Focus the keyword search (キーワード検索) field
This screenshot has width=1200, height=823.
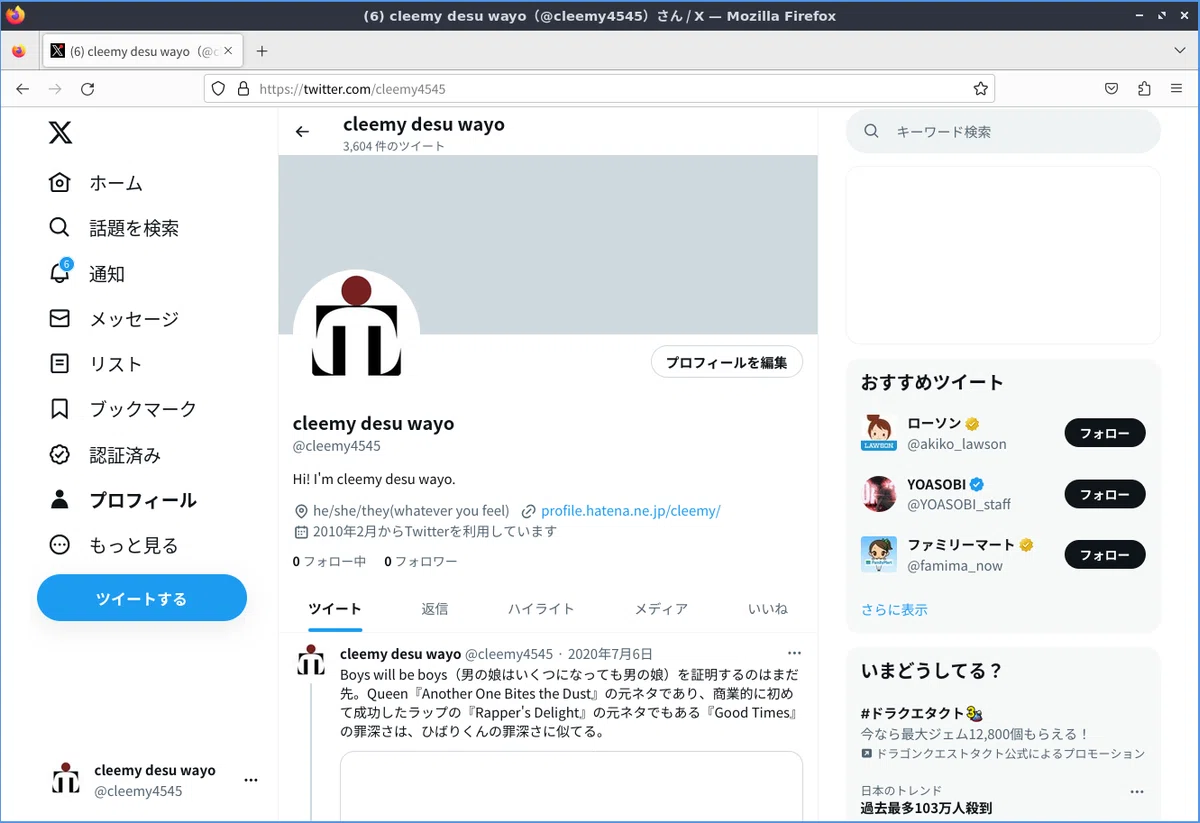coord(1003,131)
